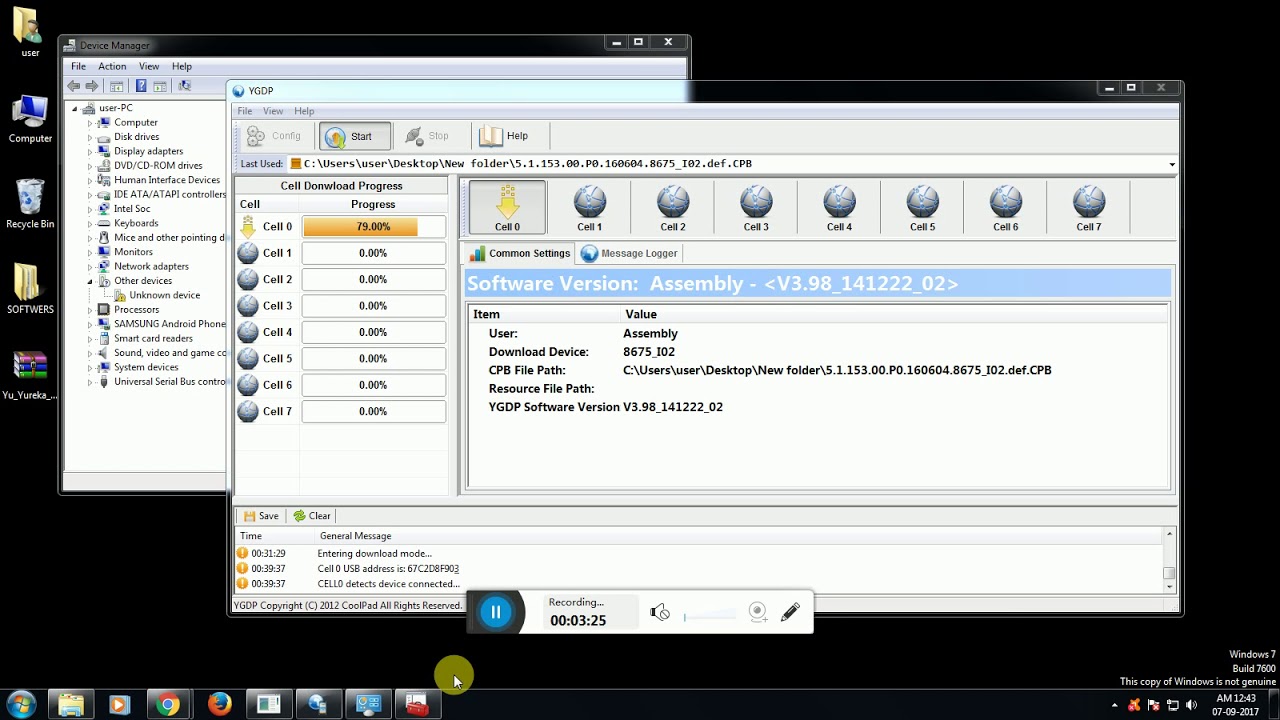Click the recorder's pencil annotation icon
Screen dimensions: 1280x720
coord(790,612)
